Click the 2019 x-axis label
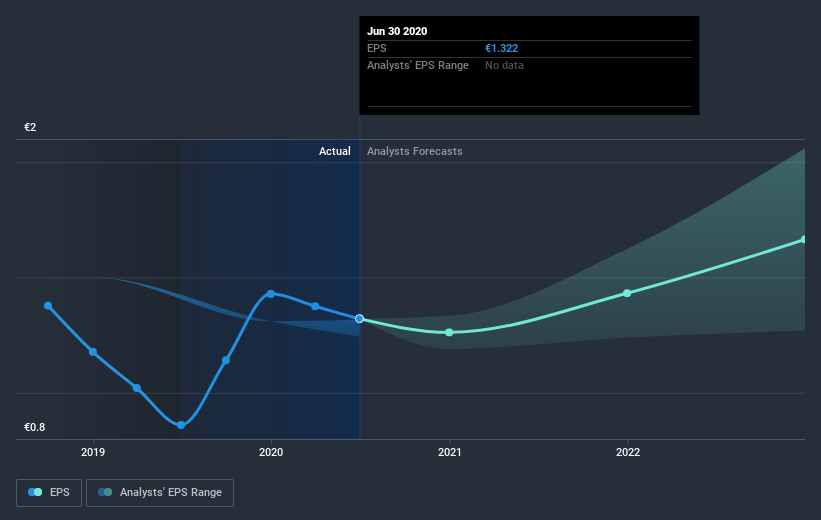The image size is (821, 520). click(x=93, y=452)
